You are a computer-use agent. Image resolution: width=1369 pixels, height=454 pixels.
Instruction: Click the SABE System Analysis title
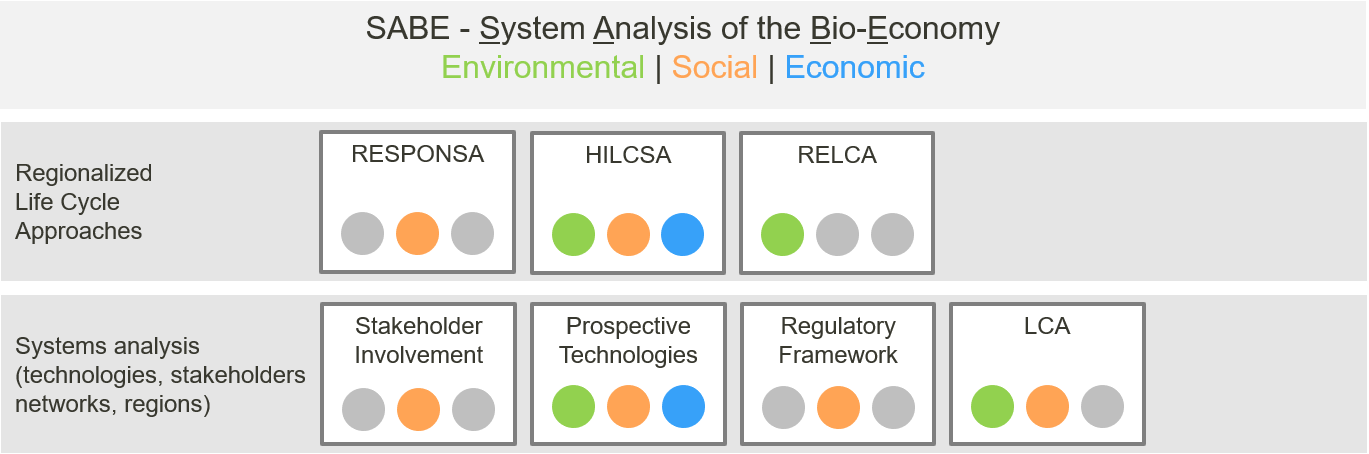click(683, 29)
